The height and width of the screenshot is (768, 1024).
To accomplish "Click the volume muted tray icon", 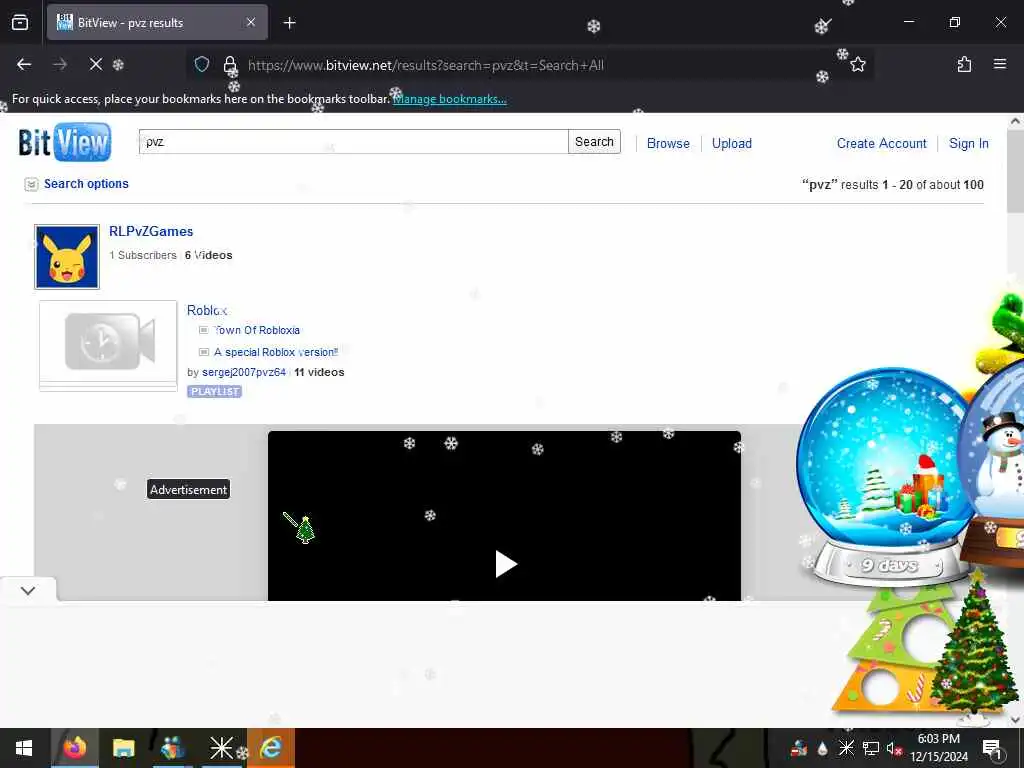I will [894, 748].
